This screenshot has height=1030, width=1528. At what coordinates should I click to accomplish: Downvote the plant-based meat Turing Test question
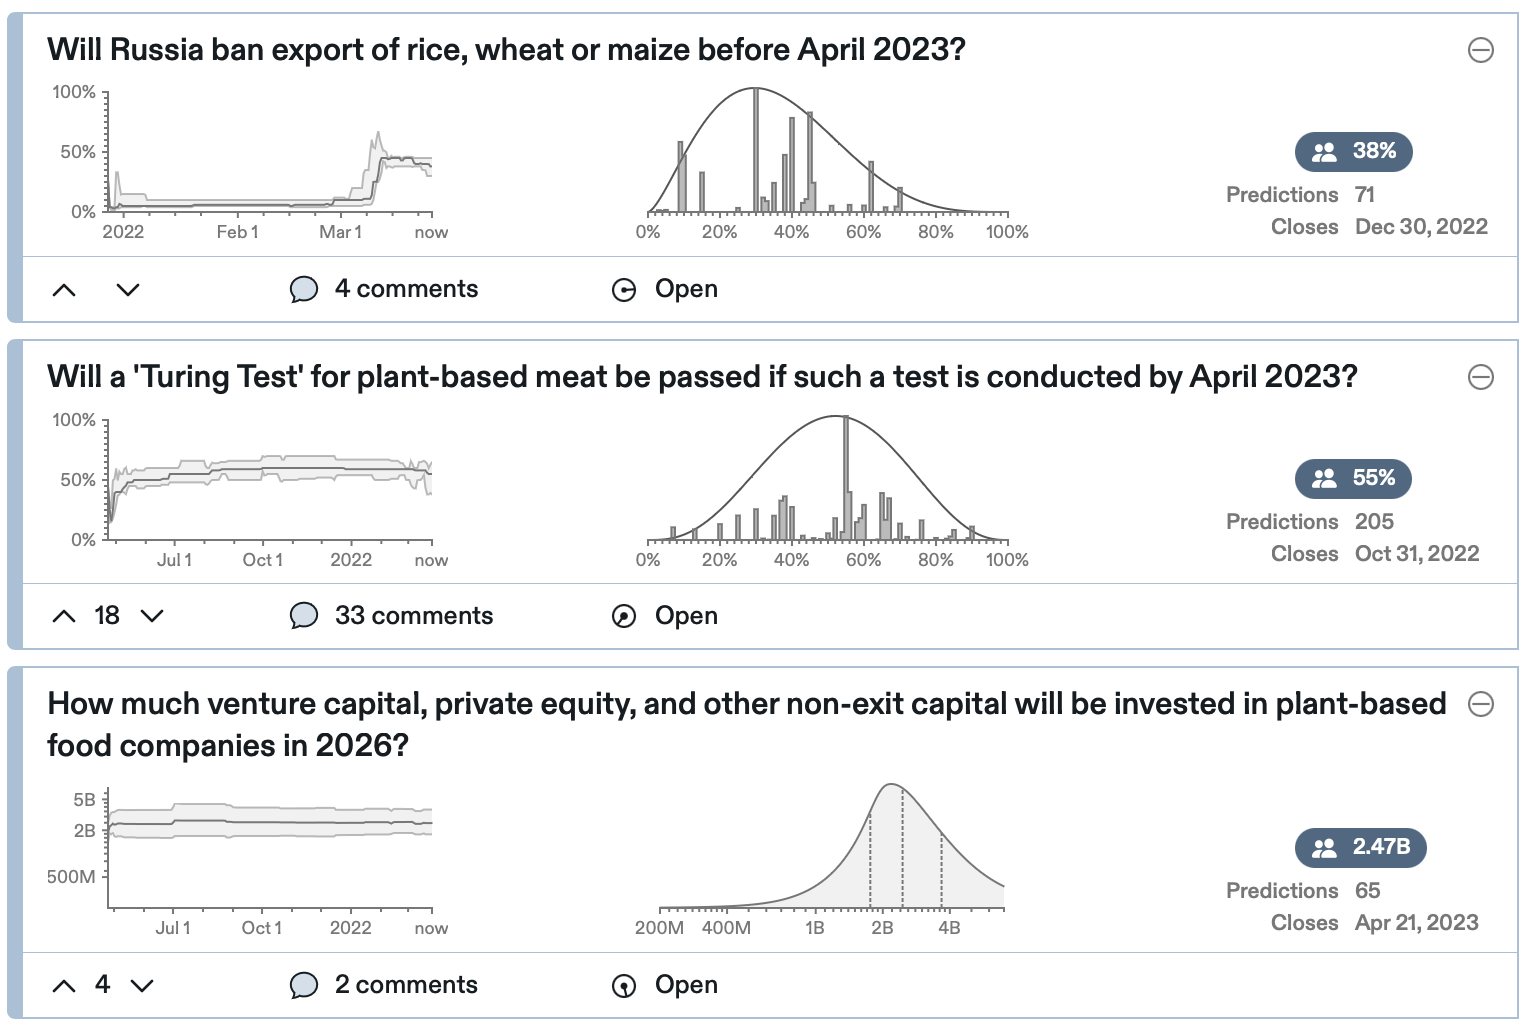coord(152,616)
